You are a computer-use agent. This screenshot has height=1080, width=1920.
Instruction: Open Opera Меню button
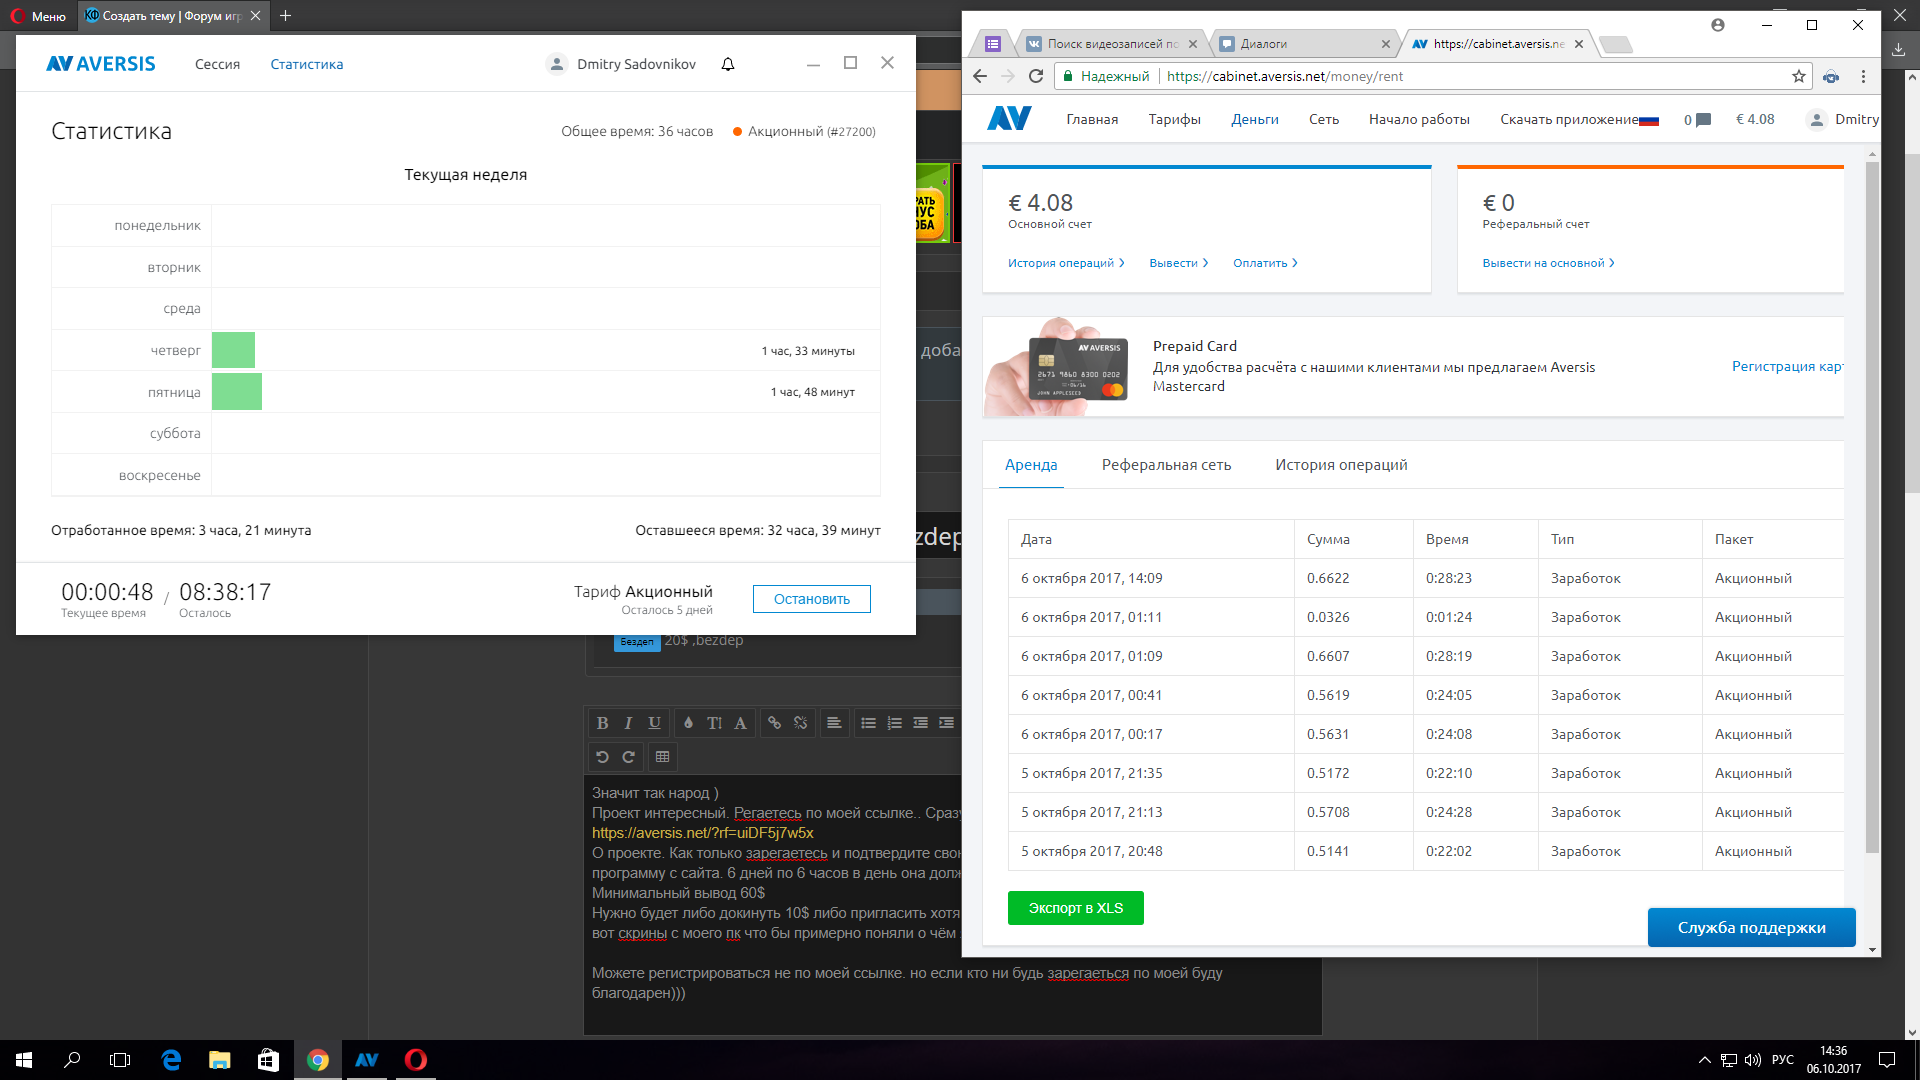(x=38, y=16)
